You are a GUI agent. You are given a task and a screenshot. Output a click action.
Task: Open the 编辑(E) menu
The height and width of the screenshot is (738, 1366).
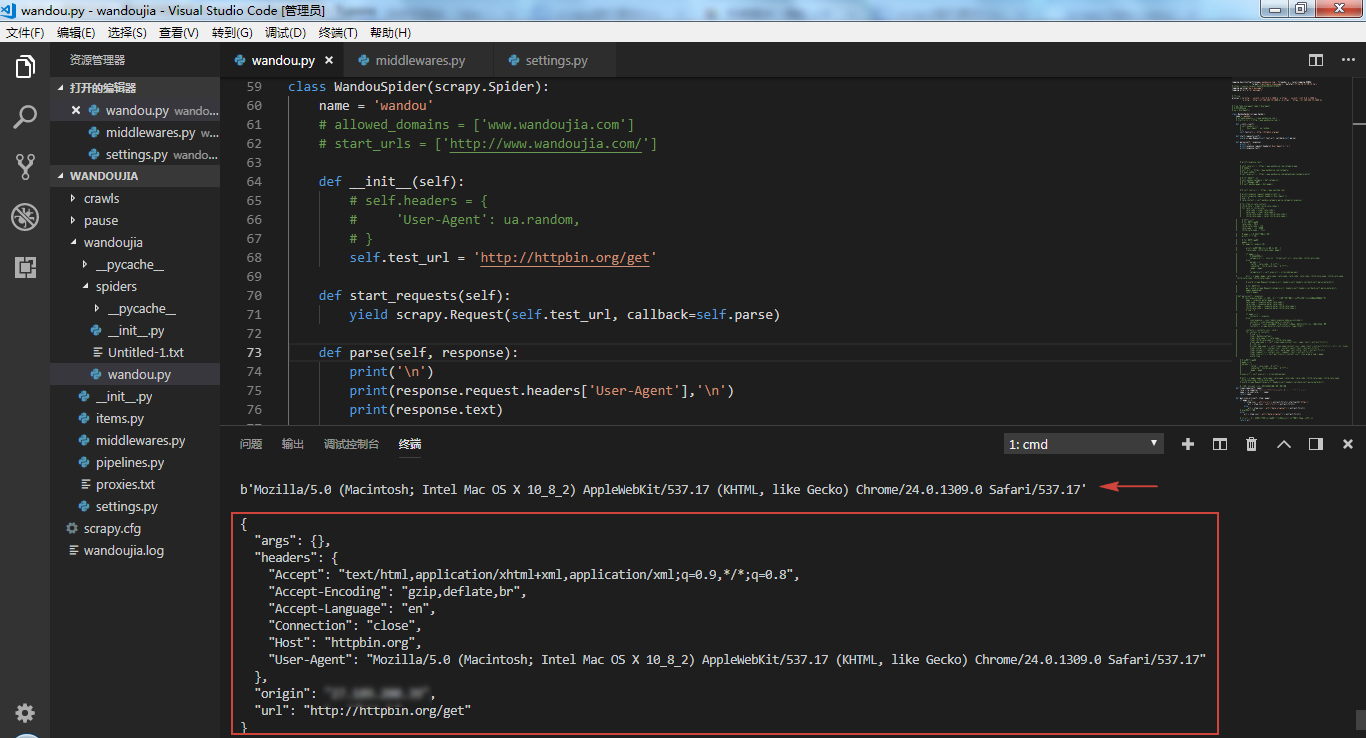76,33
